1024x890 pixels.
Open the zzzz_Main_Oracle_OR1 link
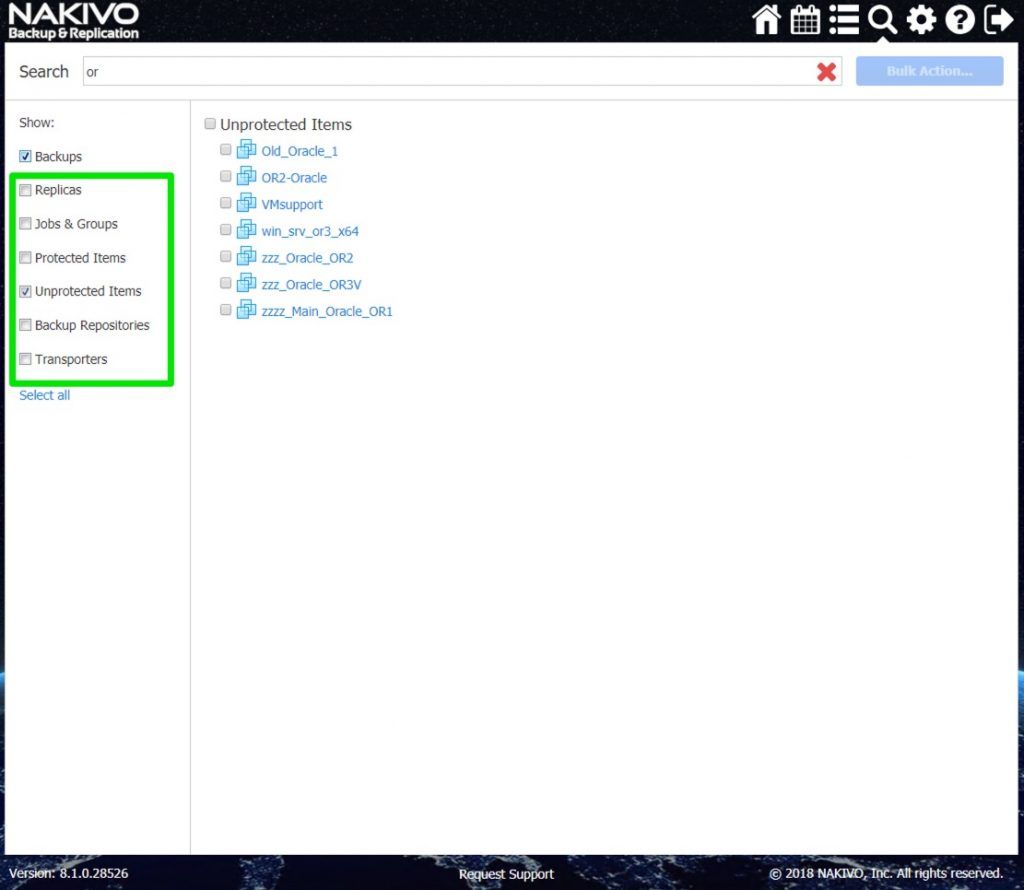[x=327, y=311]
